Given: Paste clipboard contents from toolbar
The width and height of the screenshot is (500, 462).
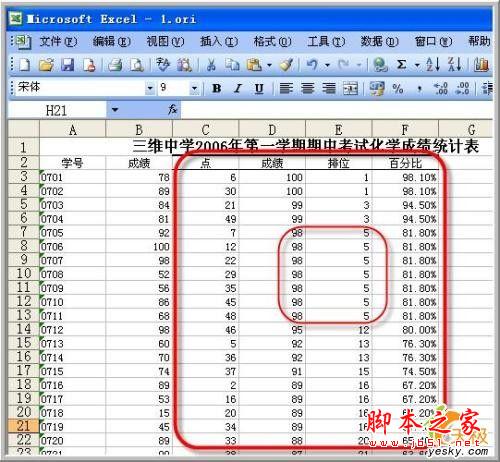Looking at the screenshot, I should tap(254, 64).
